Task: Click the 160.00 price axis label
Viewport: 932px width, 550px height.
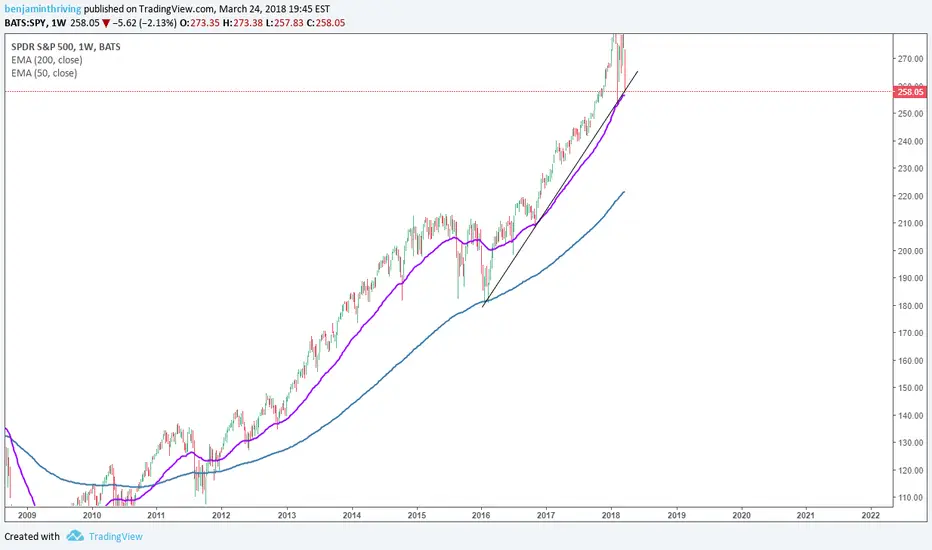Action: 911,360
